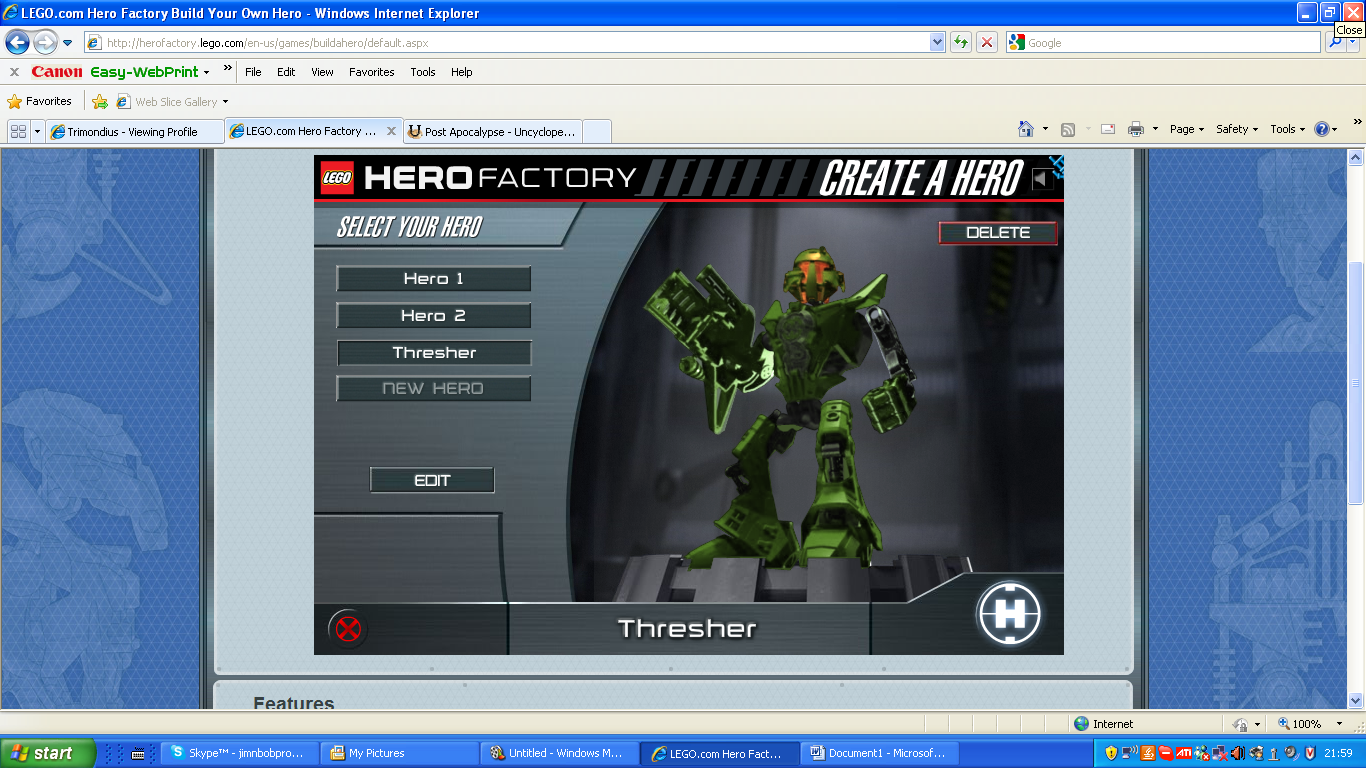Click the LEGO logo in the game header

[x=337, y=178]
